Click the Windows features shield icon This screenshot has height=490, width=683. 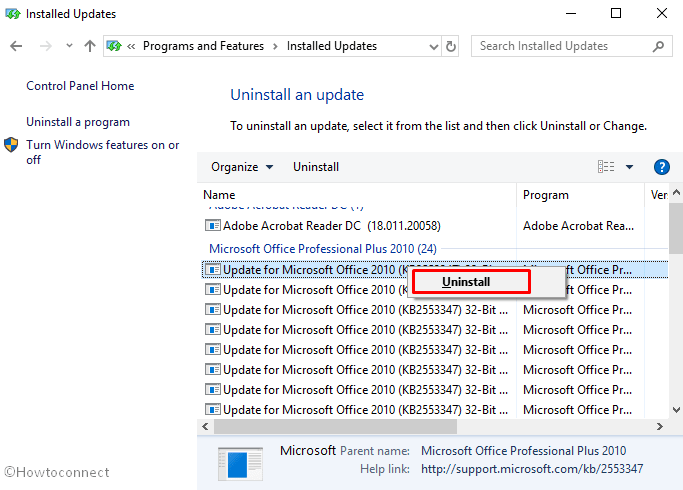(x=11, y=145)
